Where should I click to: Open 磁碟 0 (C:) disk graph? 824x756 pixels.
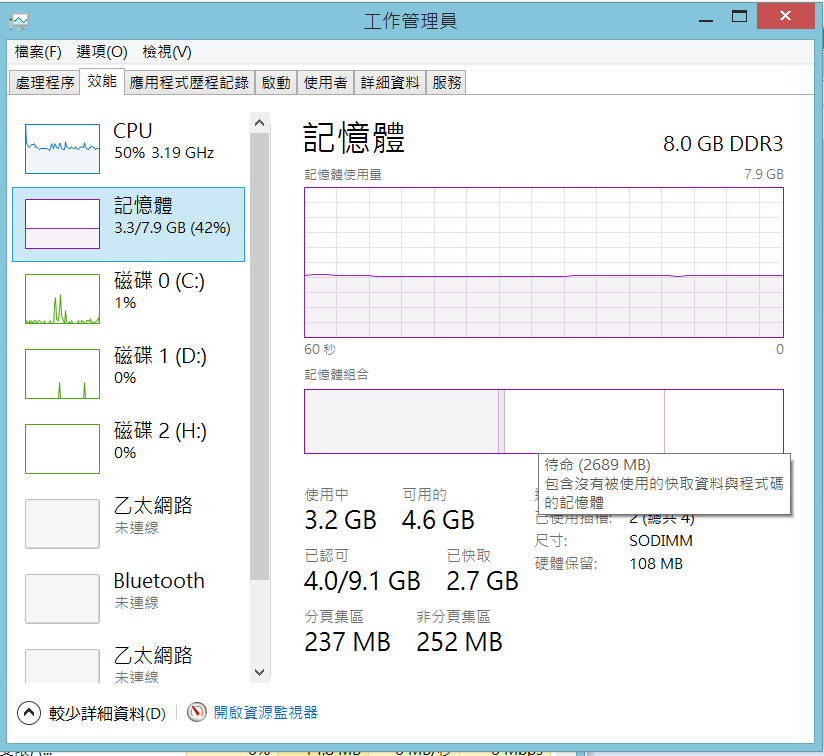pyautogui.click(x=62, y=299)
